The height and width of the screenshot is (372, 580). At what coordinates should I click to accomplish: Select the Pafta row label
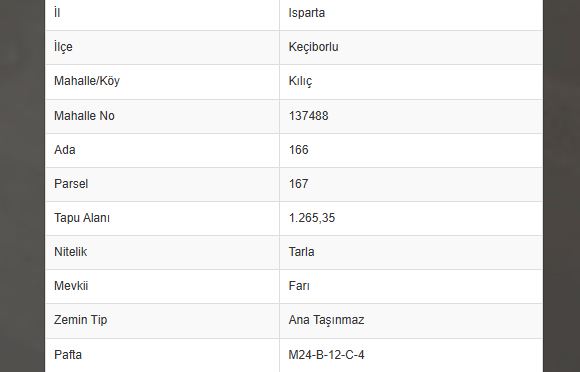click(68, 355)
